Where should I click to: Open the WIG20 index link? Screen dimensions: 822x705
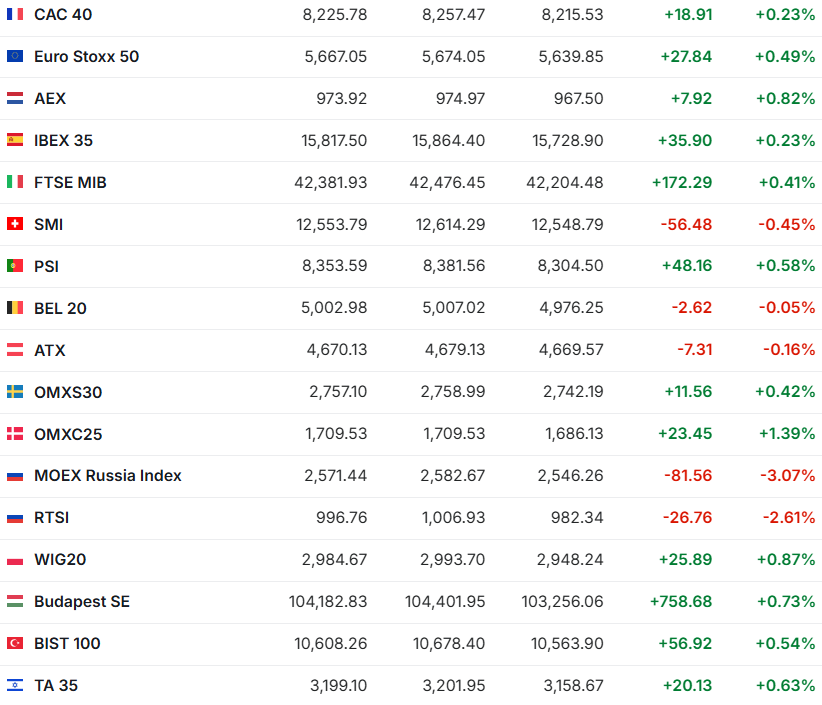(60, 560)
